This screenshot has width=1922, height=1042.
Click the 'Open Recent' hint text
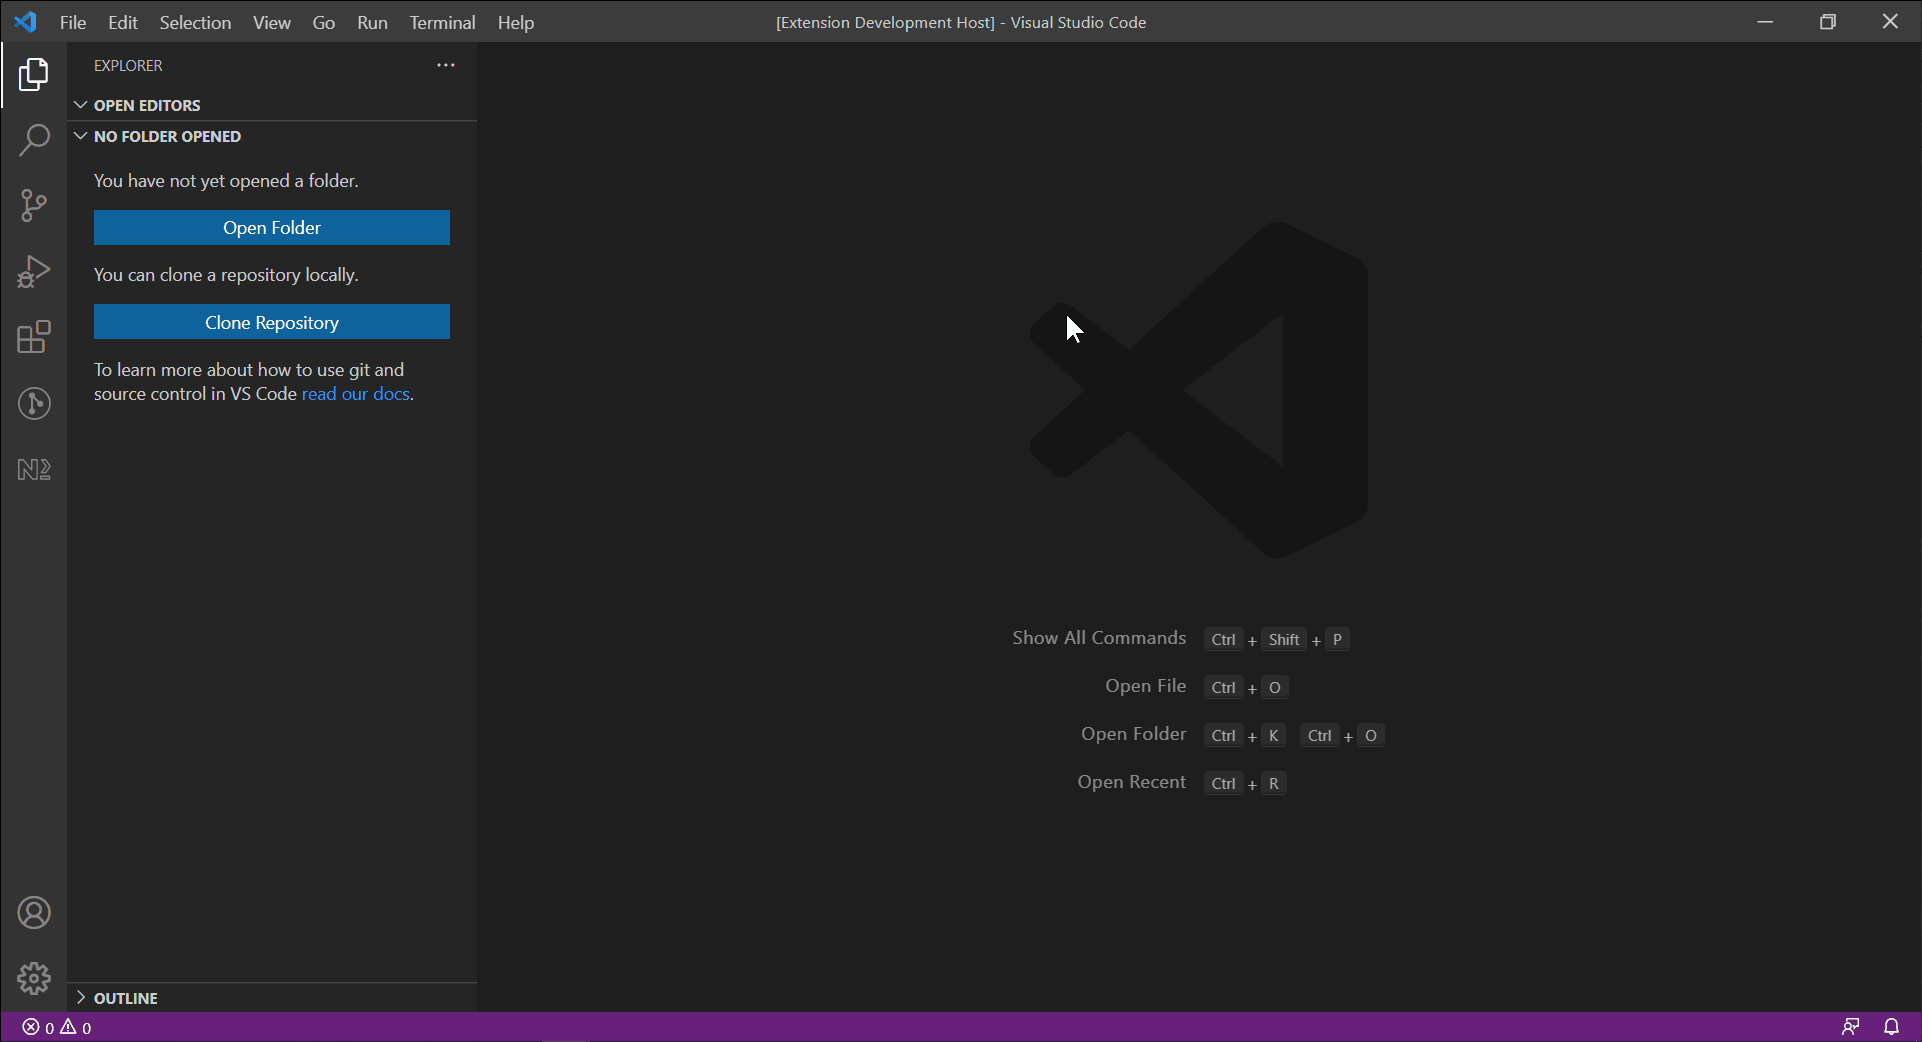click(x=1132, y=782)
